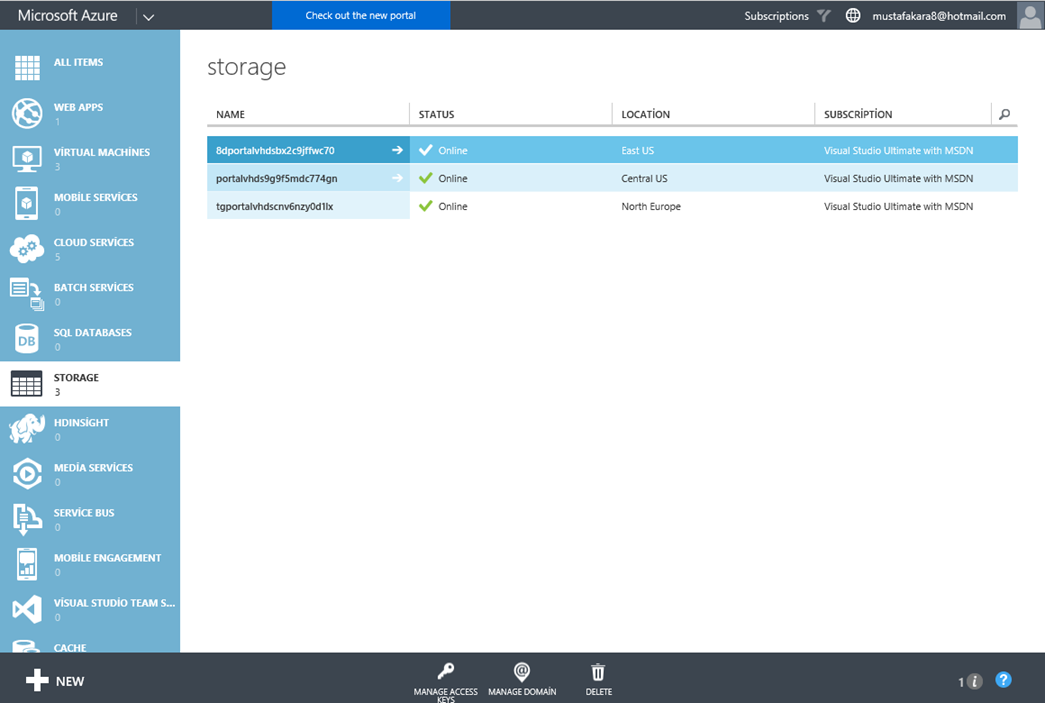Click the arrow on 8dportalvhdsbx2c9jffwc70 row

397,150
